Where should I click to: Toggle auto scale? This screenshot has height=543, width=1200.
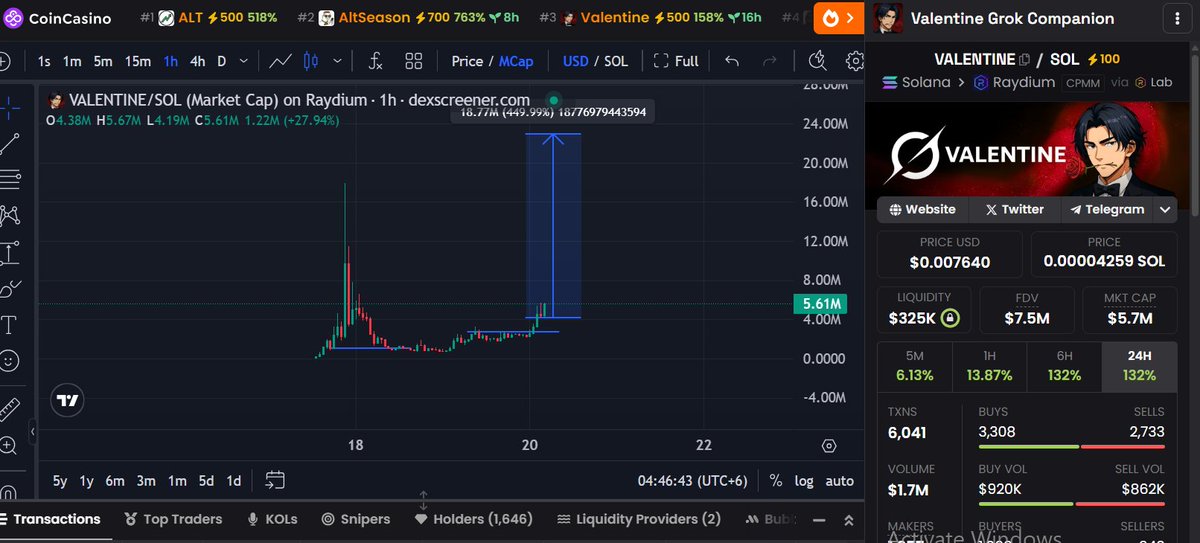pos(840,481)
